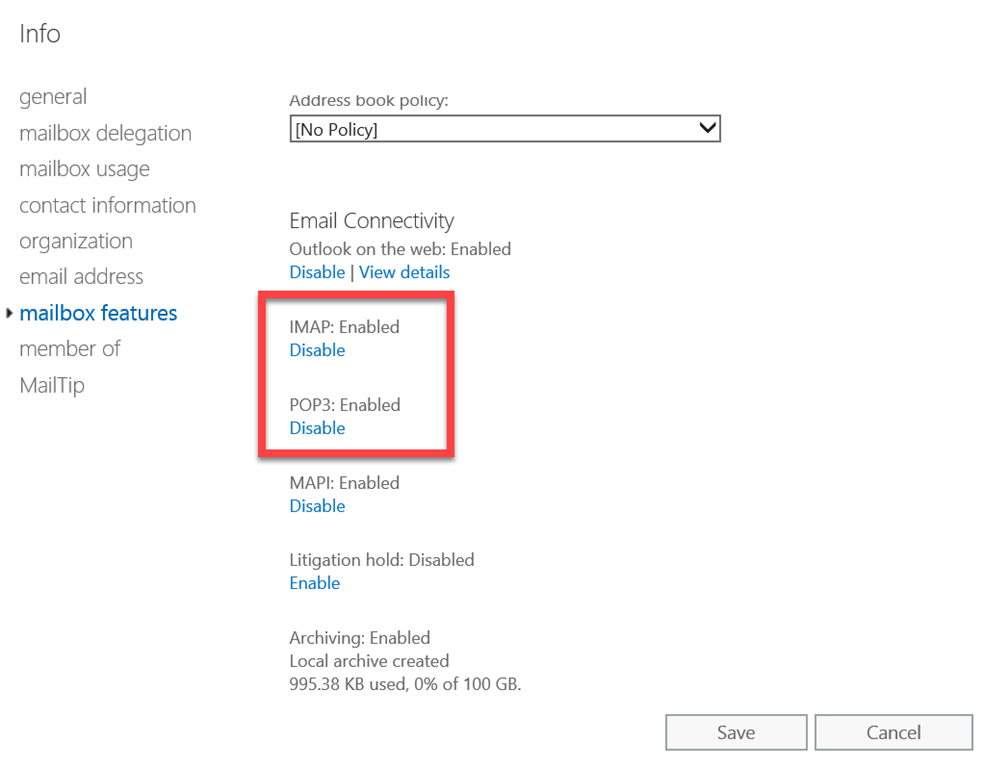Screen dimensions: 984x768
Task: Disable IMAP for this mailbox
Action: point(317,350)
